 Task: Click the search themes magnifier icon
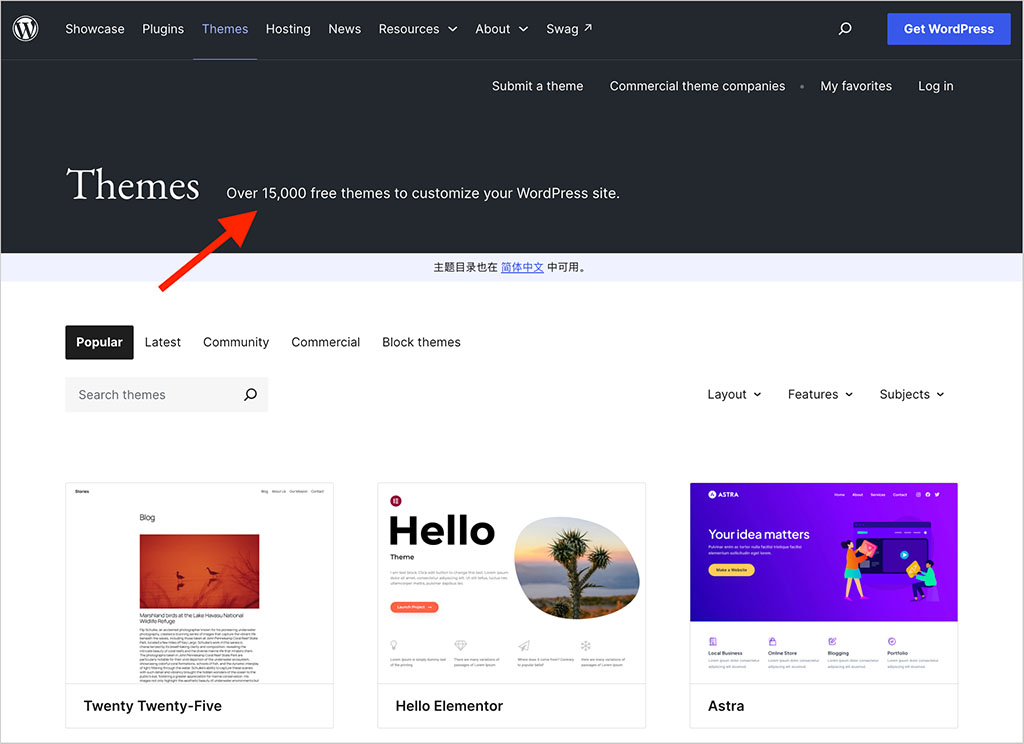[x=251, y=395]
